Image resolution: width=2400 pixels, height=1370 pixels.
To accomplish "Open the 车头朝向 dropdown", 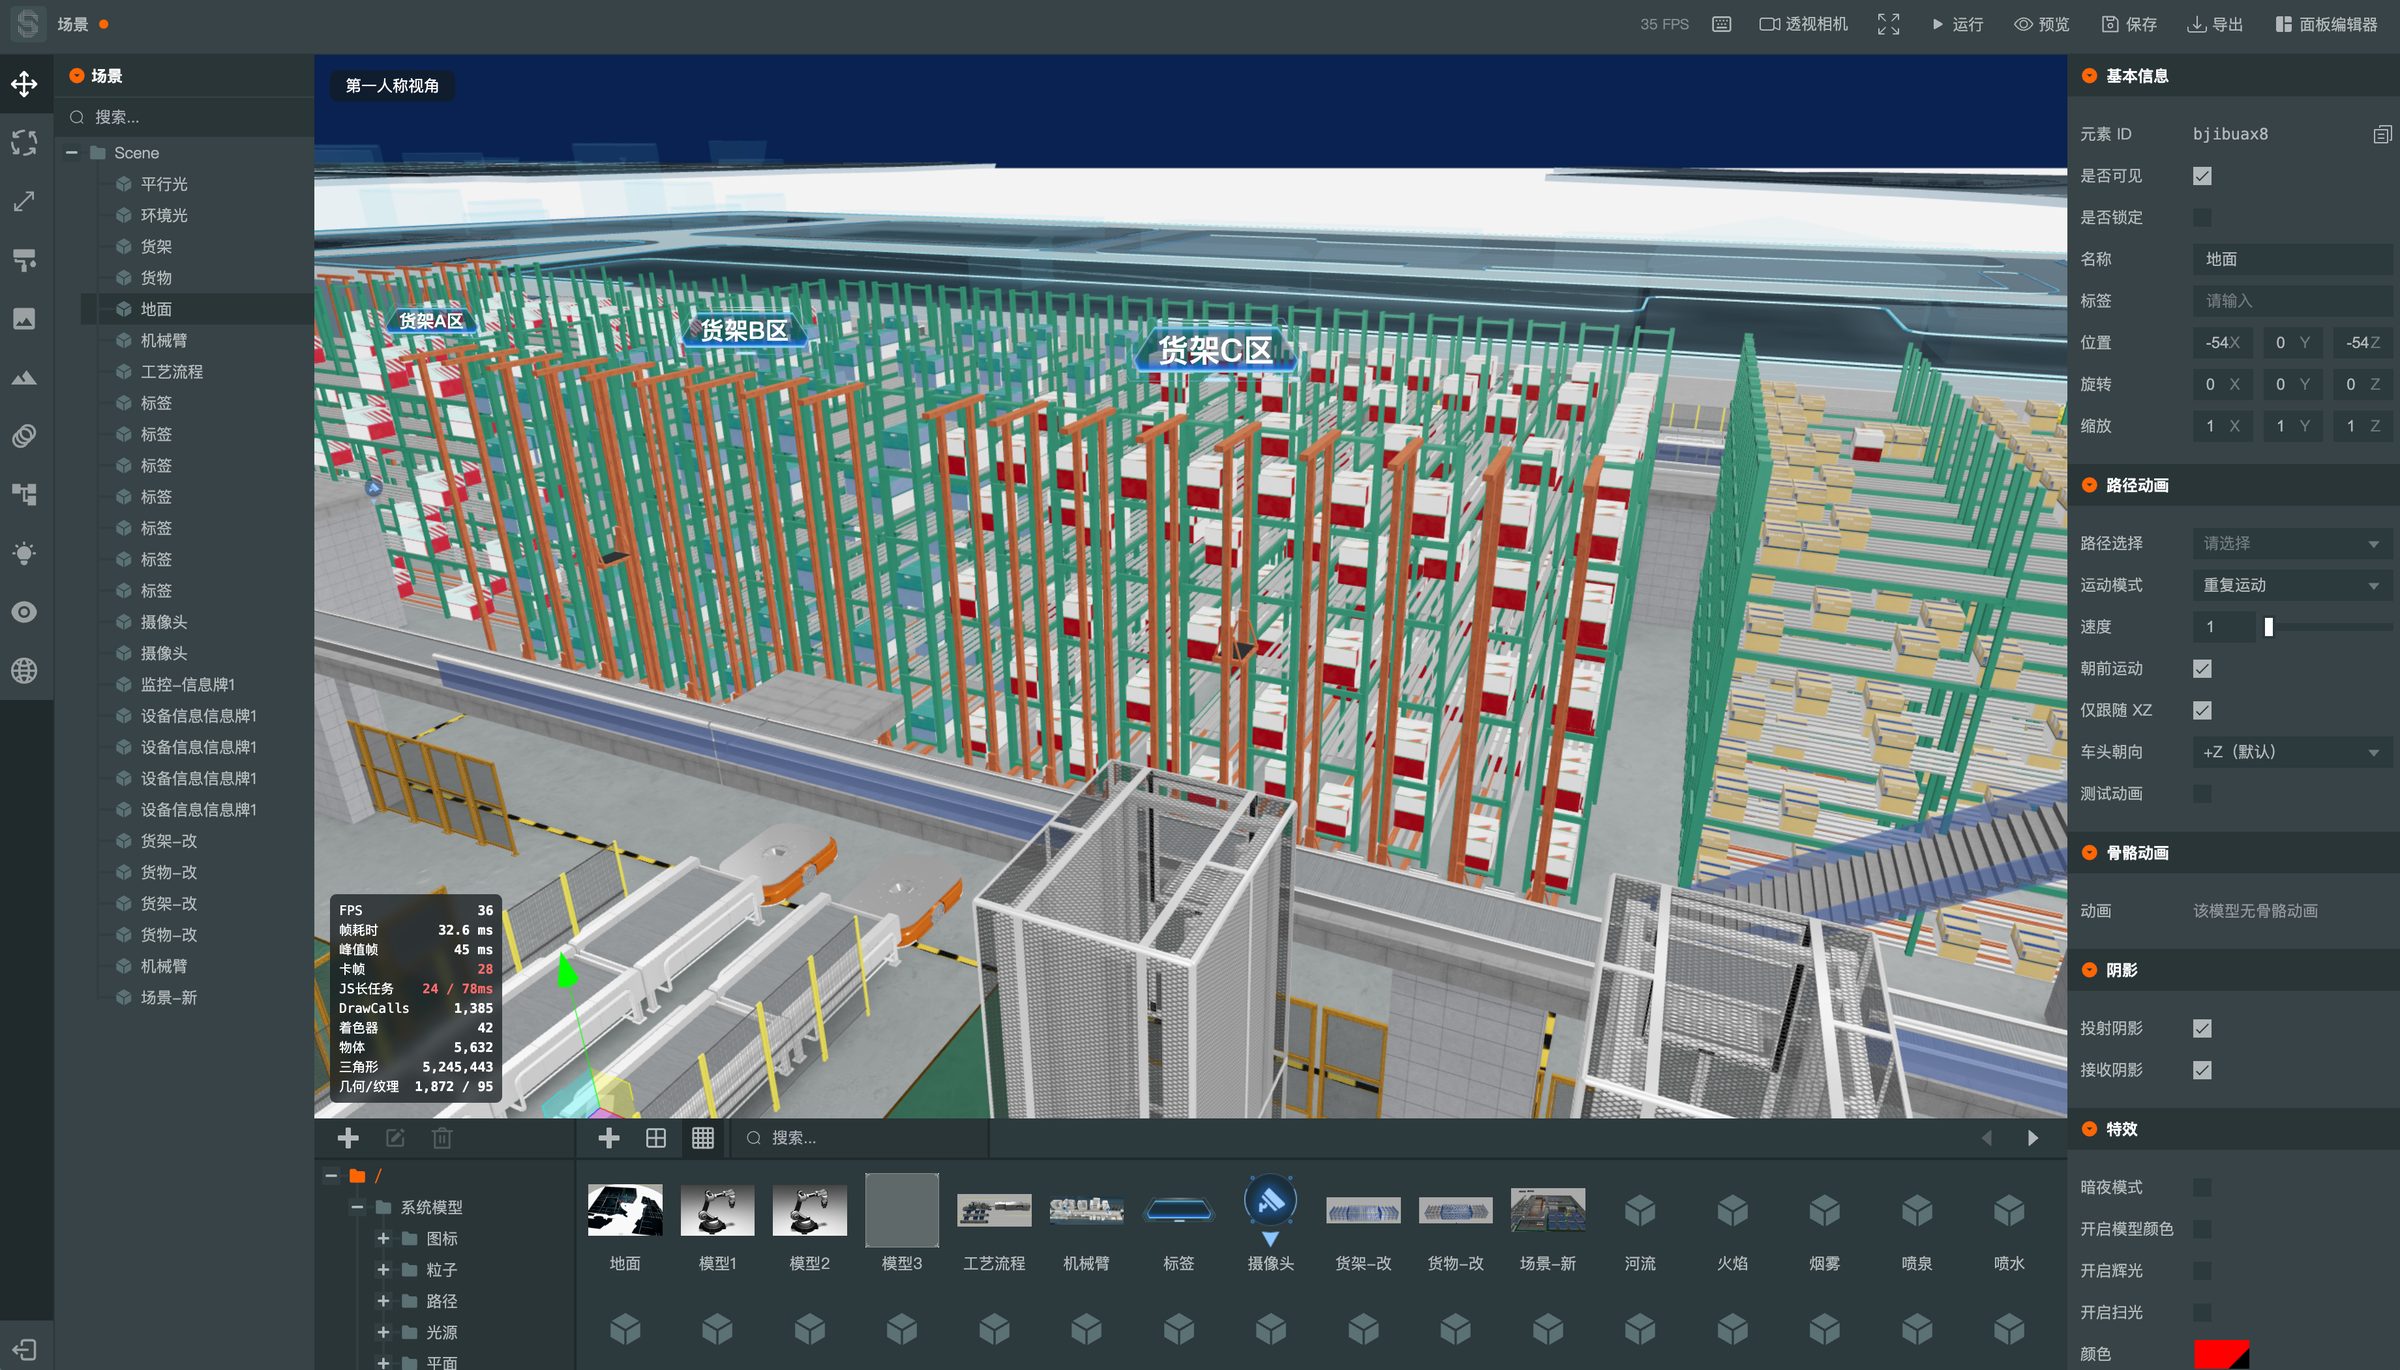I will click(2291, 752).
